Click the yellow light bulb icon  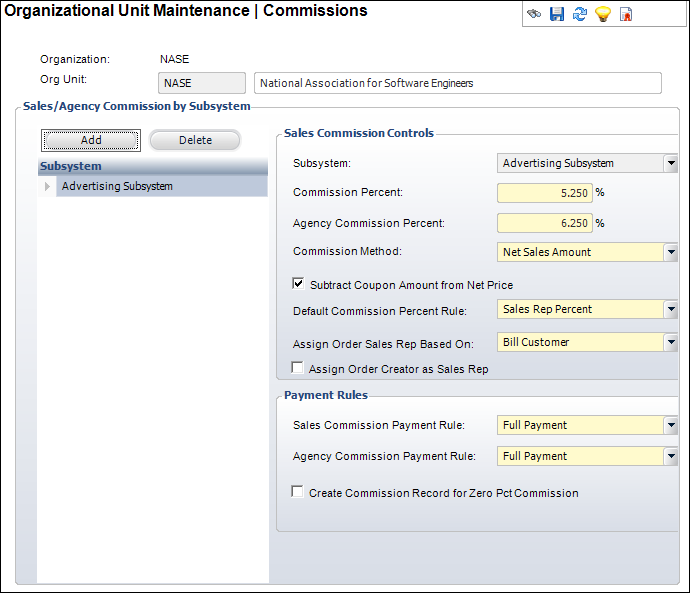pyautogui.click(x=602, y=14)
